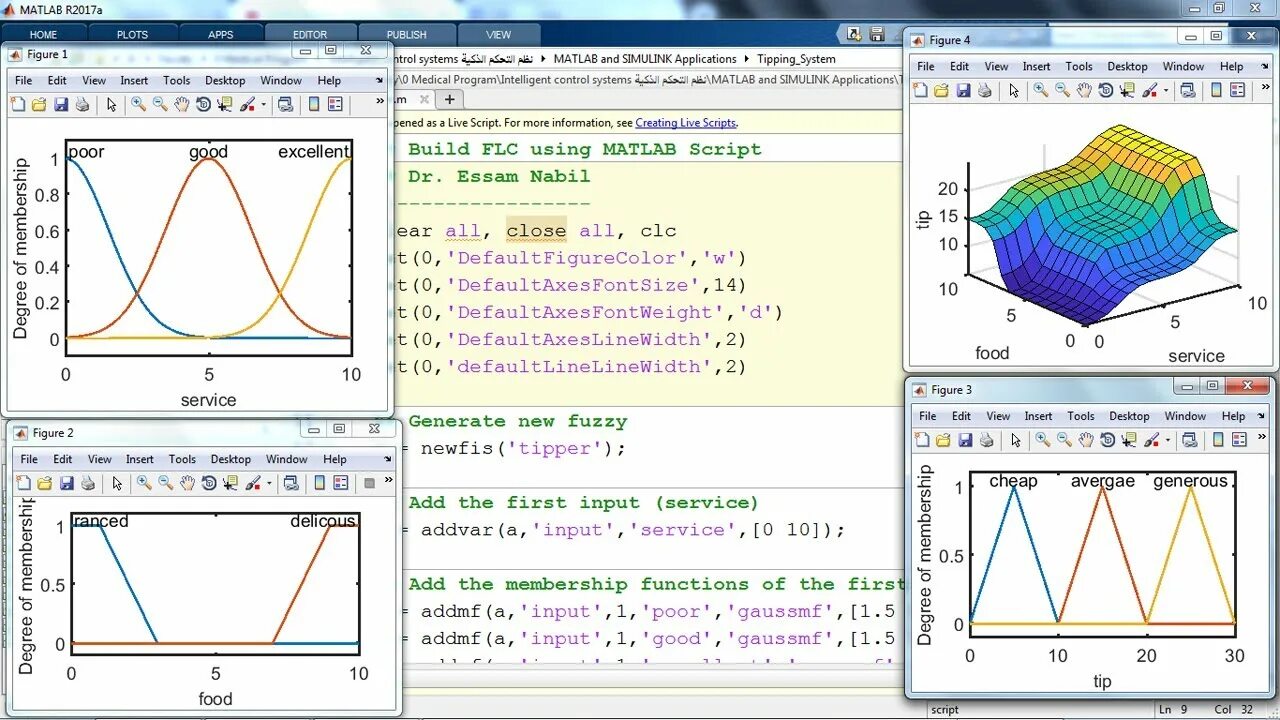This screenshot has height=720, width=1280.
Task: Expand Figure 1 toolbar overflow chevron
Action: (x=380, y=102)
